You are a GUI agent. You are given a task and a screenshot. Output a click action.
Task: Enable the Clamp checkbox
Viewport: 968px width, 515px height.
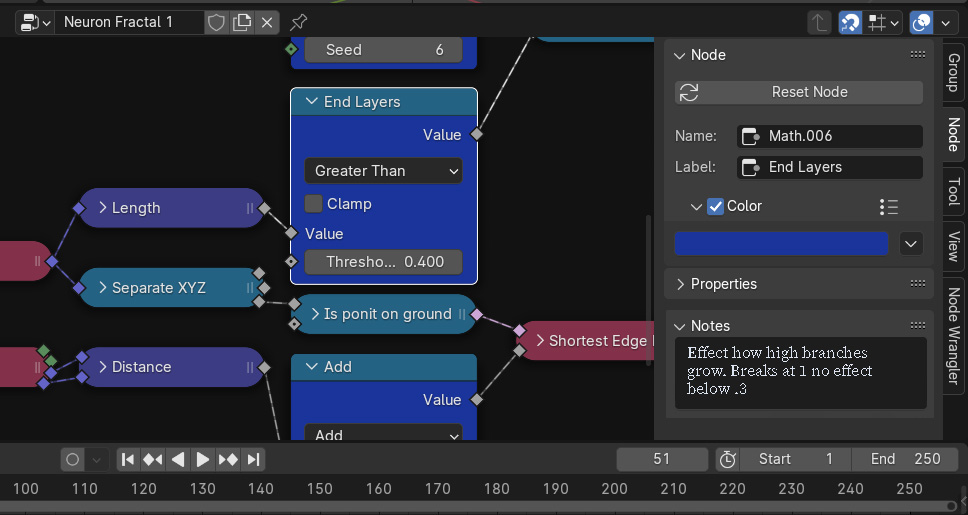(x=314, y=204)
